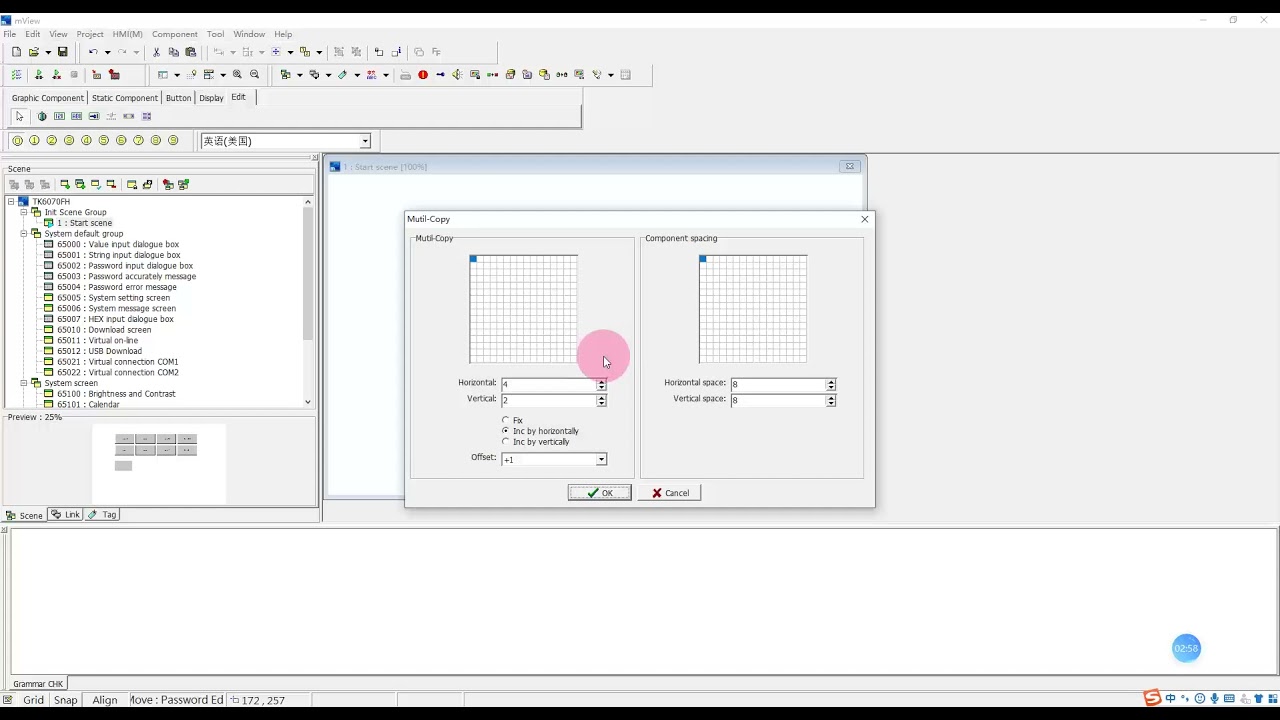Screen dimensions: 1280x720
Task: Click the Grammar CHK tab
Action: (38, 684)
